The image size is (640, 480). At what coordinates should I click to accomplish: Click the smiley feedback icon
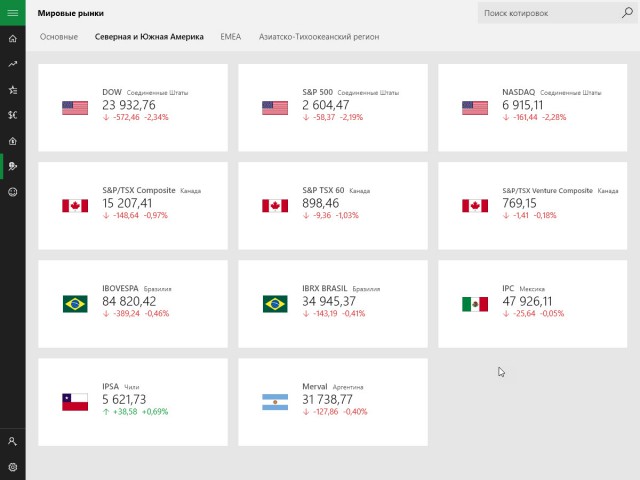click(x=13, y=192)
